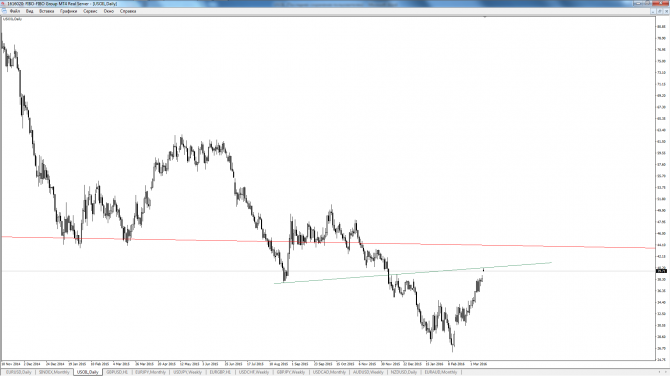Switch to the NZDUSD,Daily chart tab
Viewport: 670px width, 376px height.
[404, 372]
